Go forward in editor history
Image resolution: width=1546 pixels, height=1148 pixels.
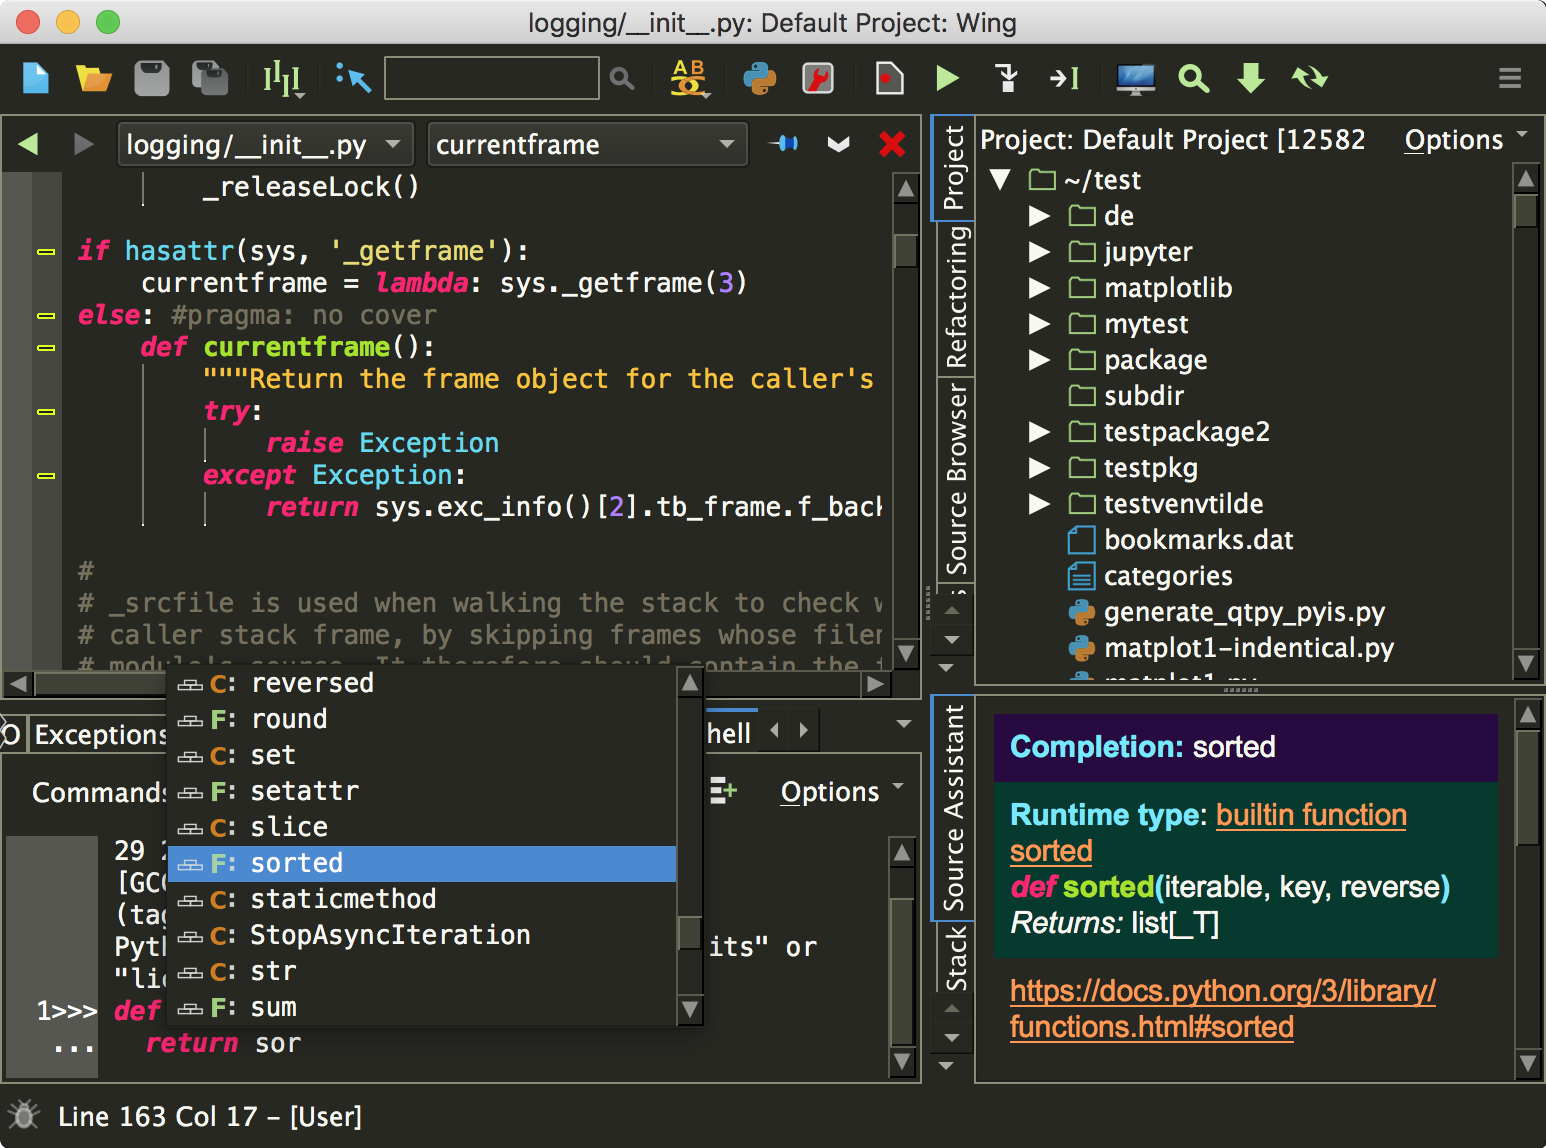coord(84,144)
